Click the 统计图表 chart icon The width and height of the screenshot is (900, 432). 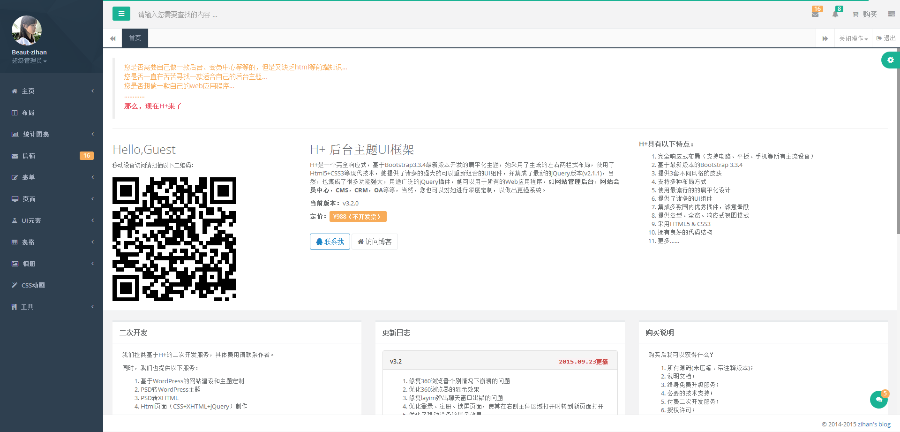coord(14,134)
